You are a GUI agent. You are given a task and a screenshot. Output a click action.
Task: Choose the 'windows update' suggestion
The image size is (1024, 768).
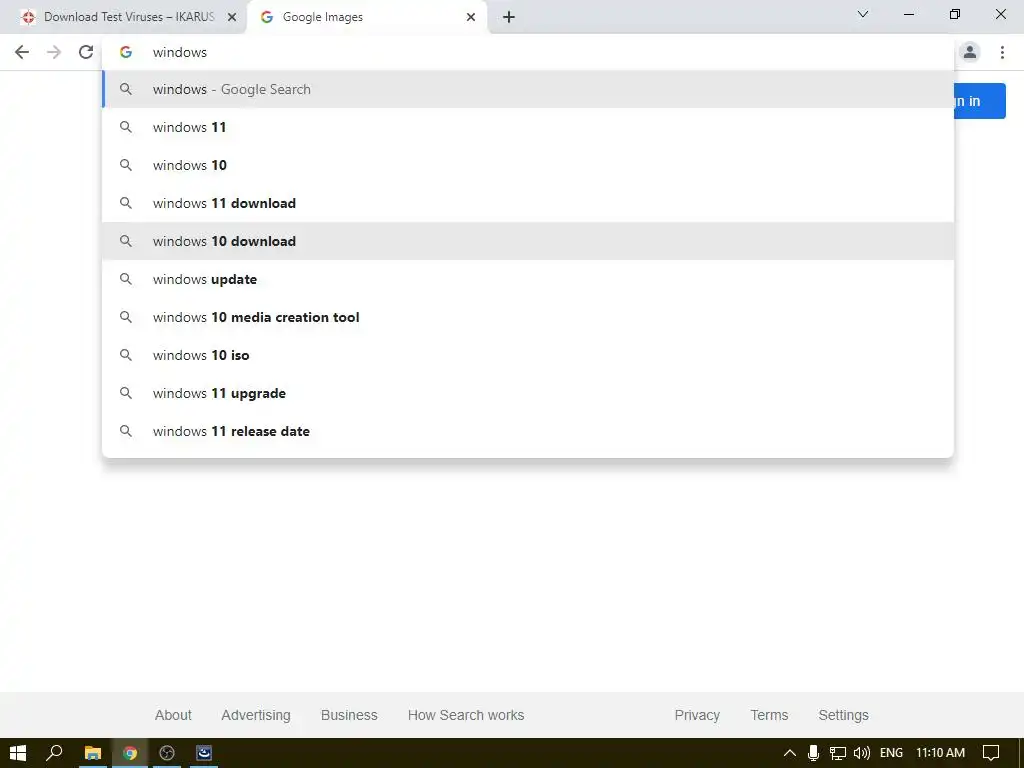pos(528,279)
